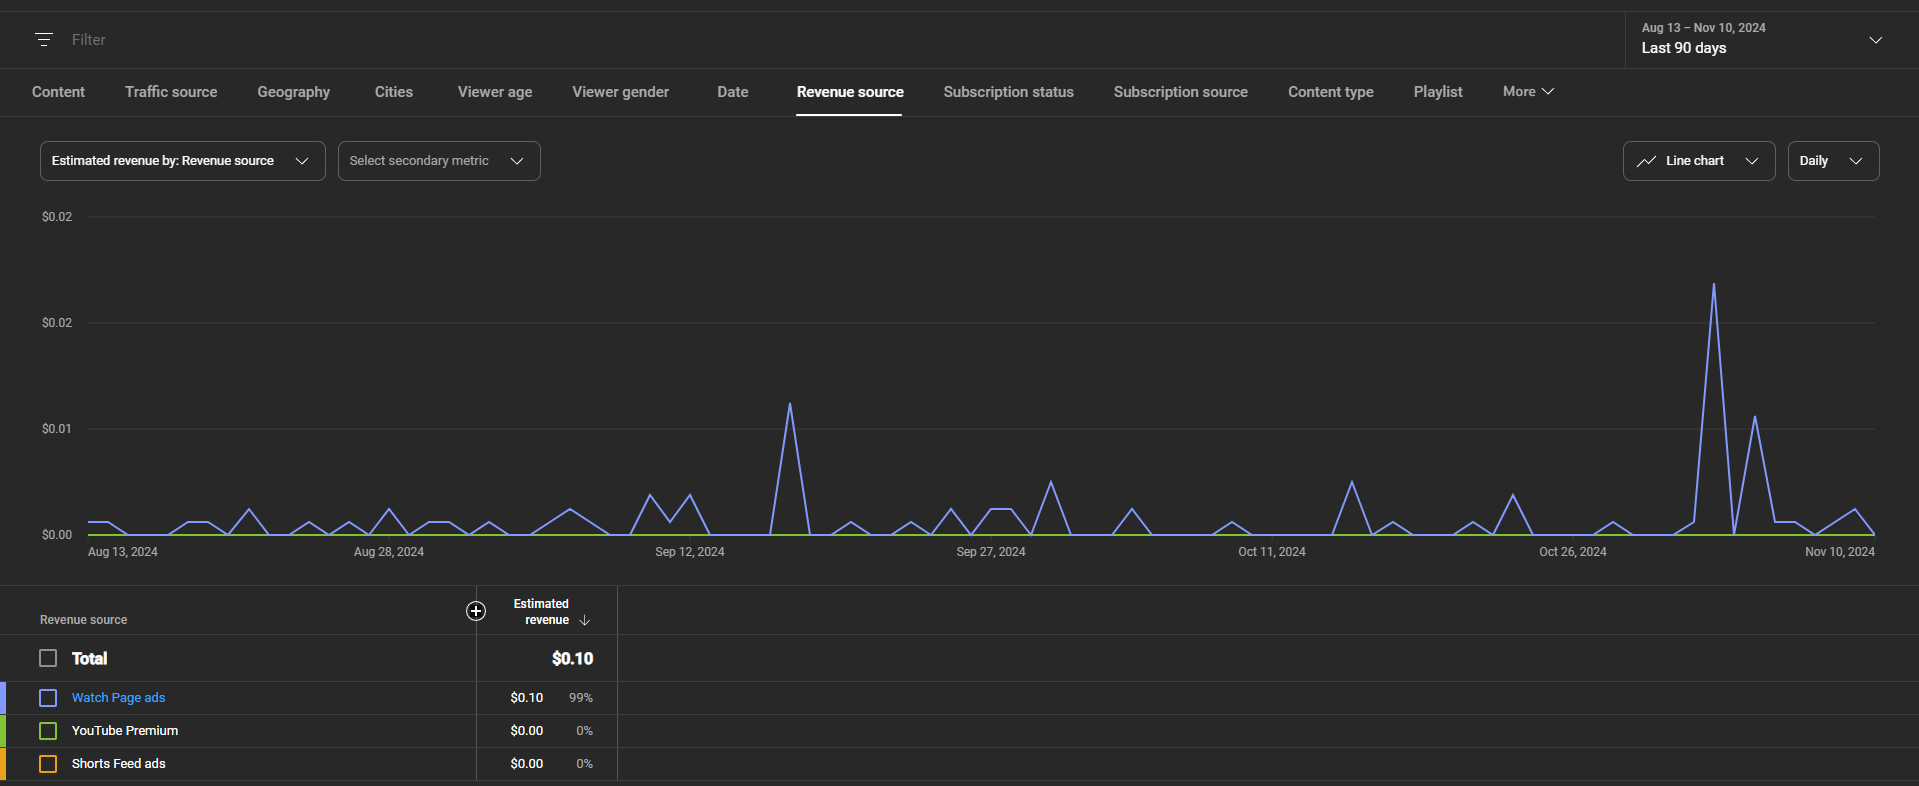The width and height of the screenshot is (1919, 786).
Task: Toggle the YouTube Premium checkbox
Action: [x=48, y=731]
